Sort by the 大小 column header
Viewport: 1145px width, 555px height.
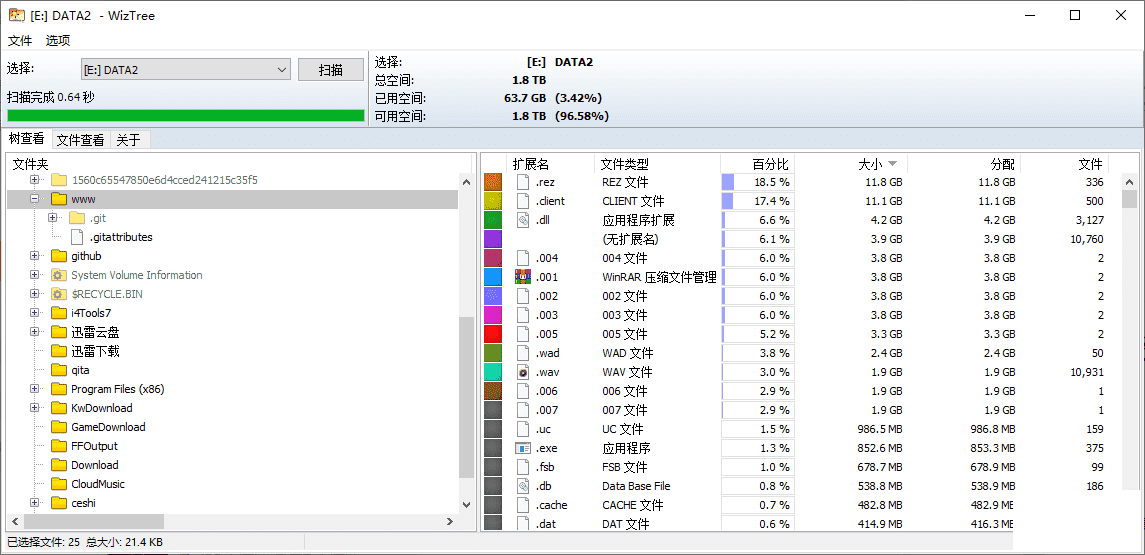[x=870, y=163]
